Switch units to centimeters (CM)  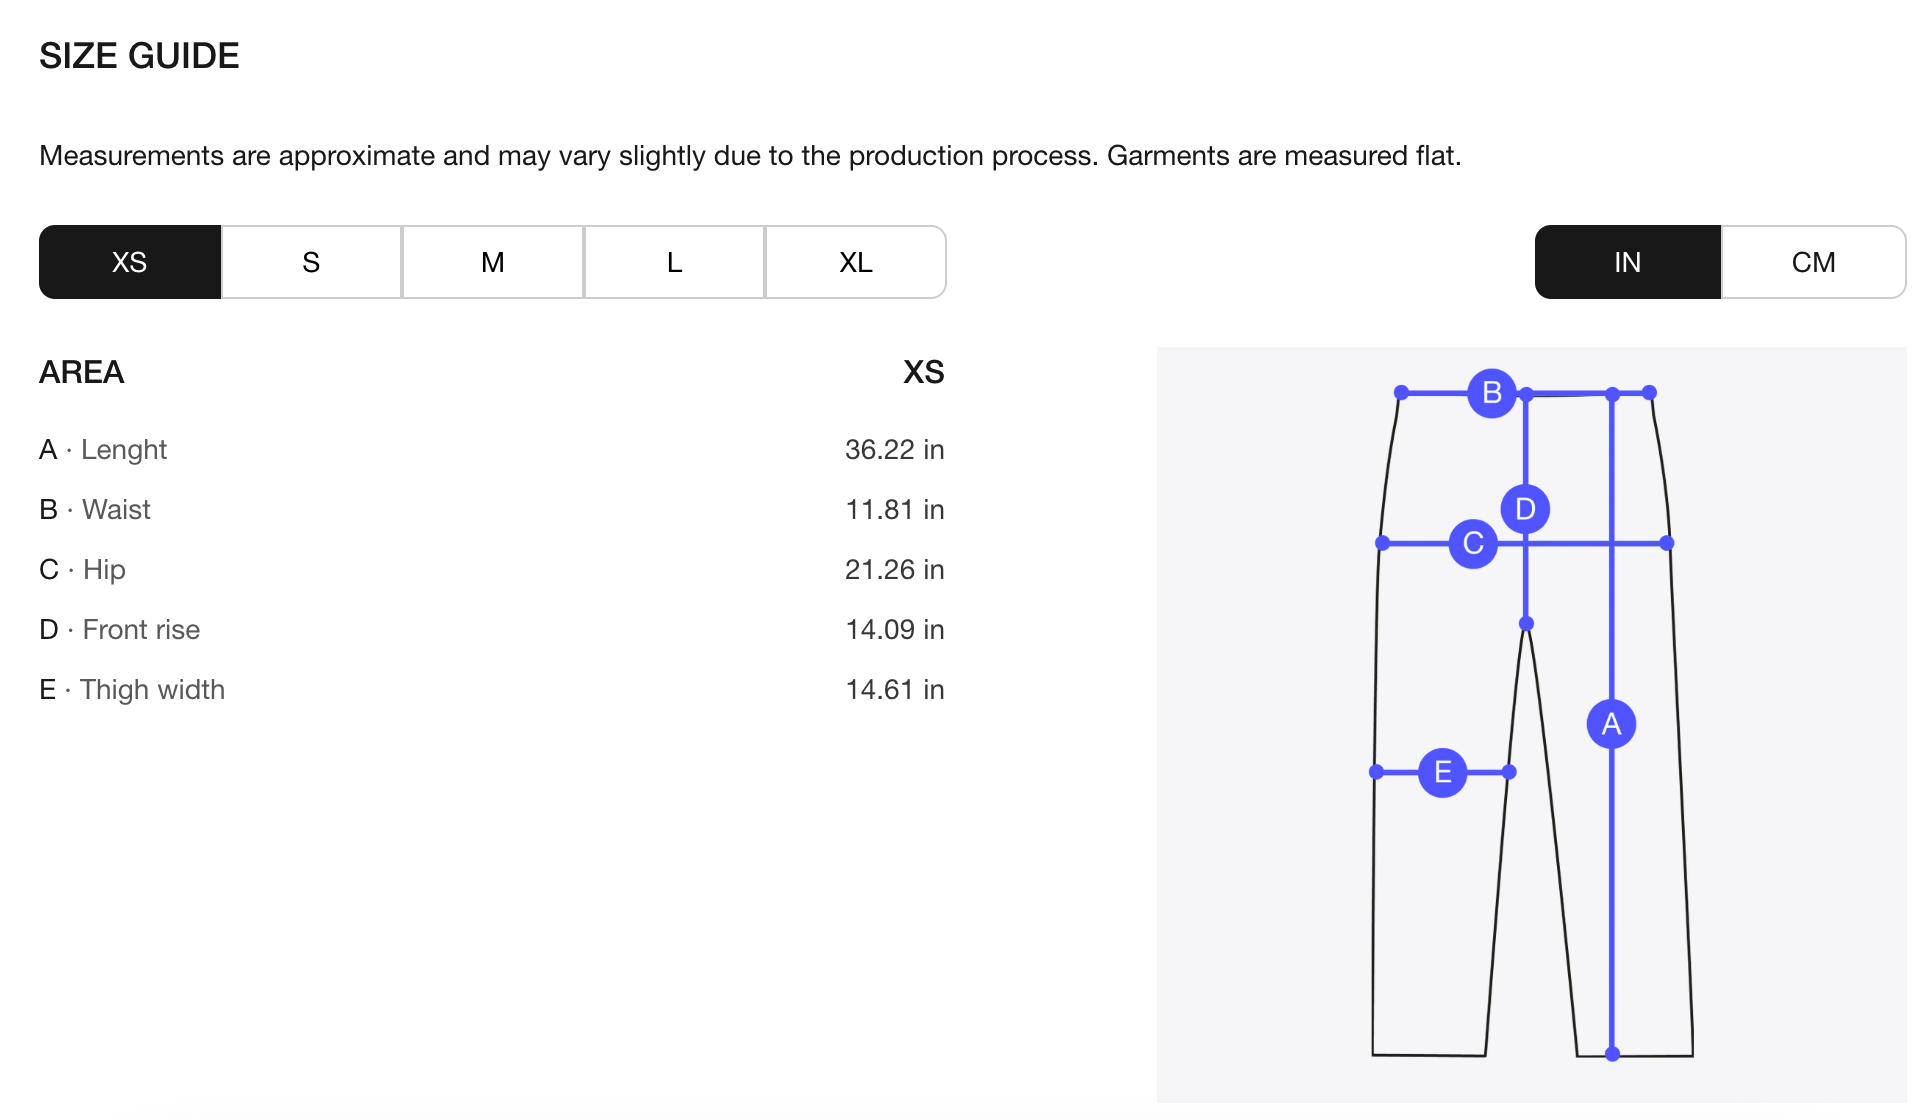(1813, 262)
